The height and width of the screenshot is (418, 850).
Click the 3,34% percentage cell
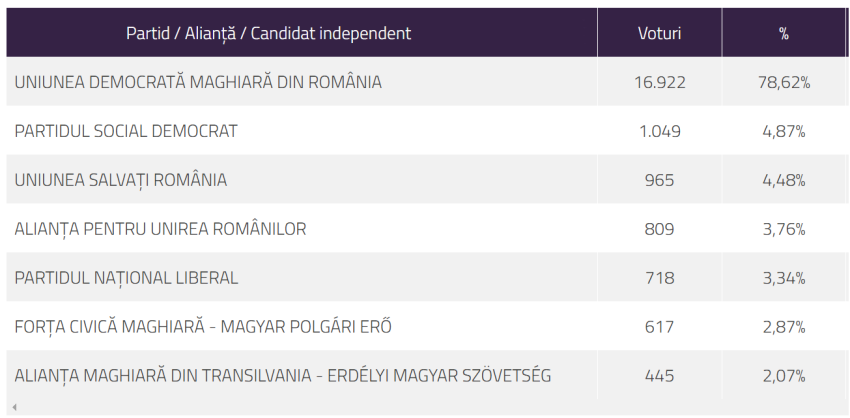click(x=784, y=278)
